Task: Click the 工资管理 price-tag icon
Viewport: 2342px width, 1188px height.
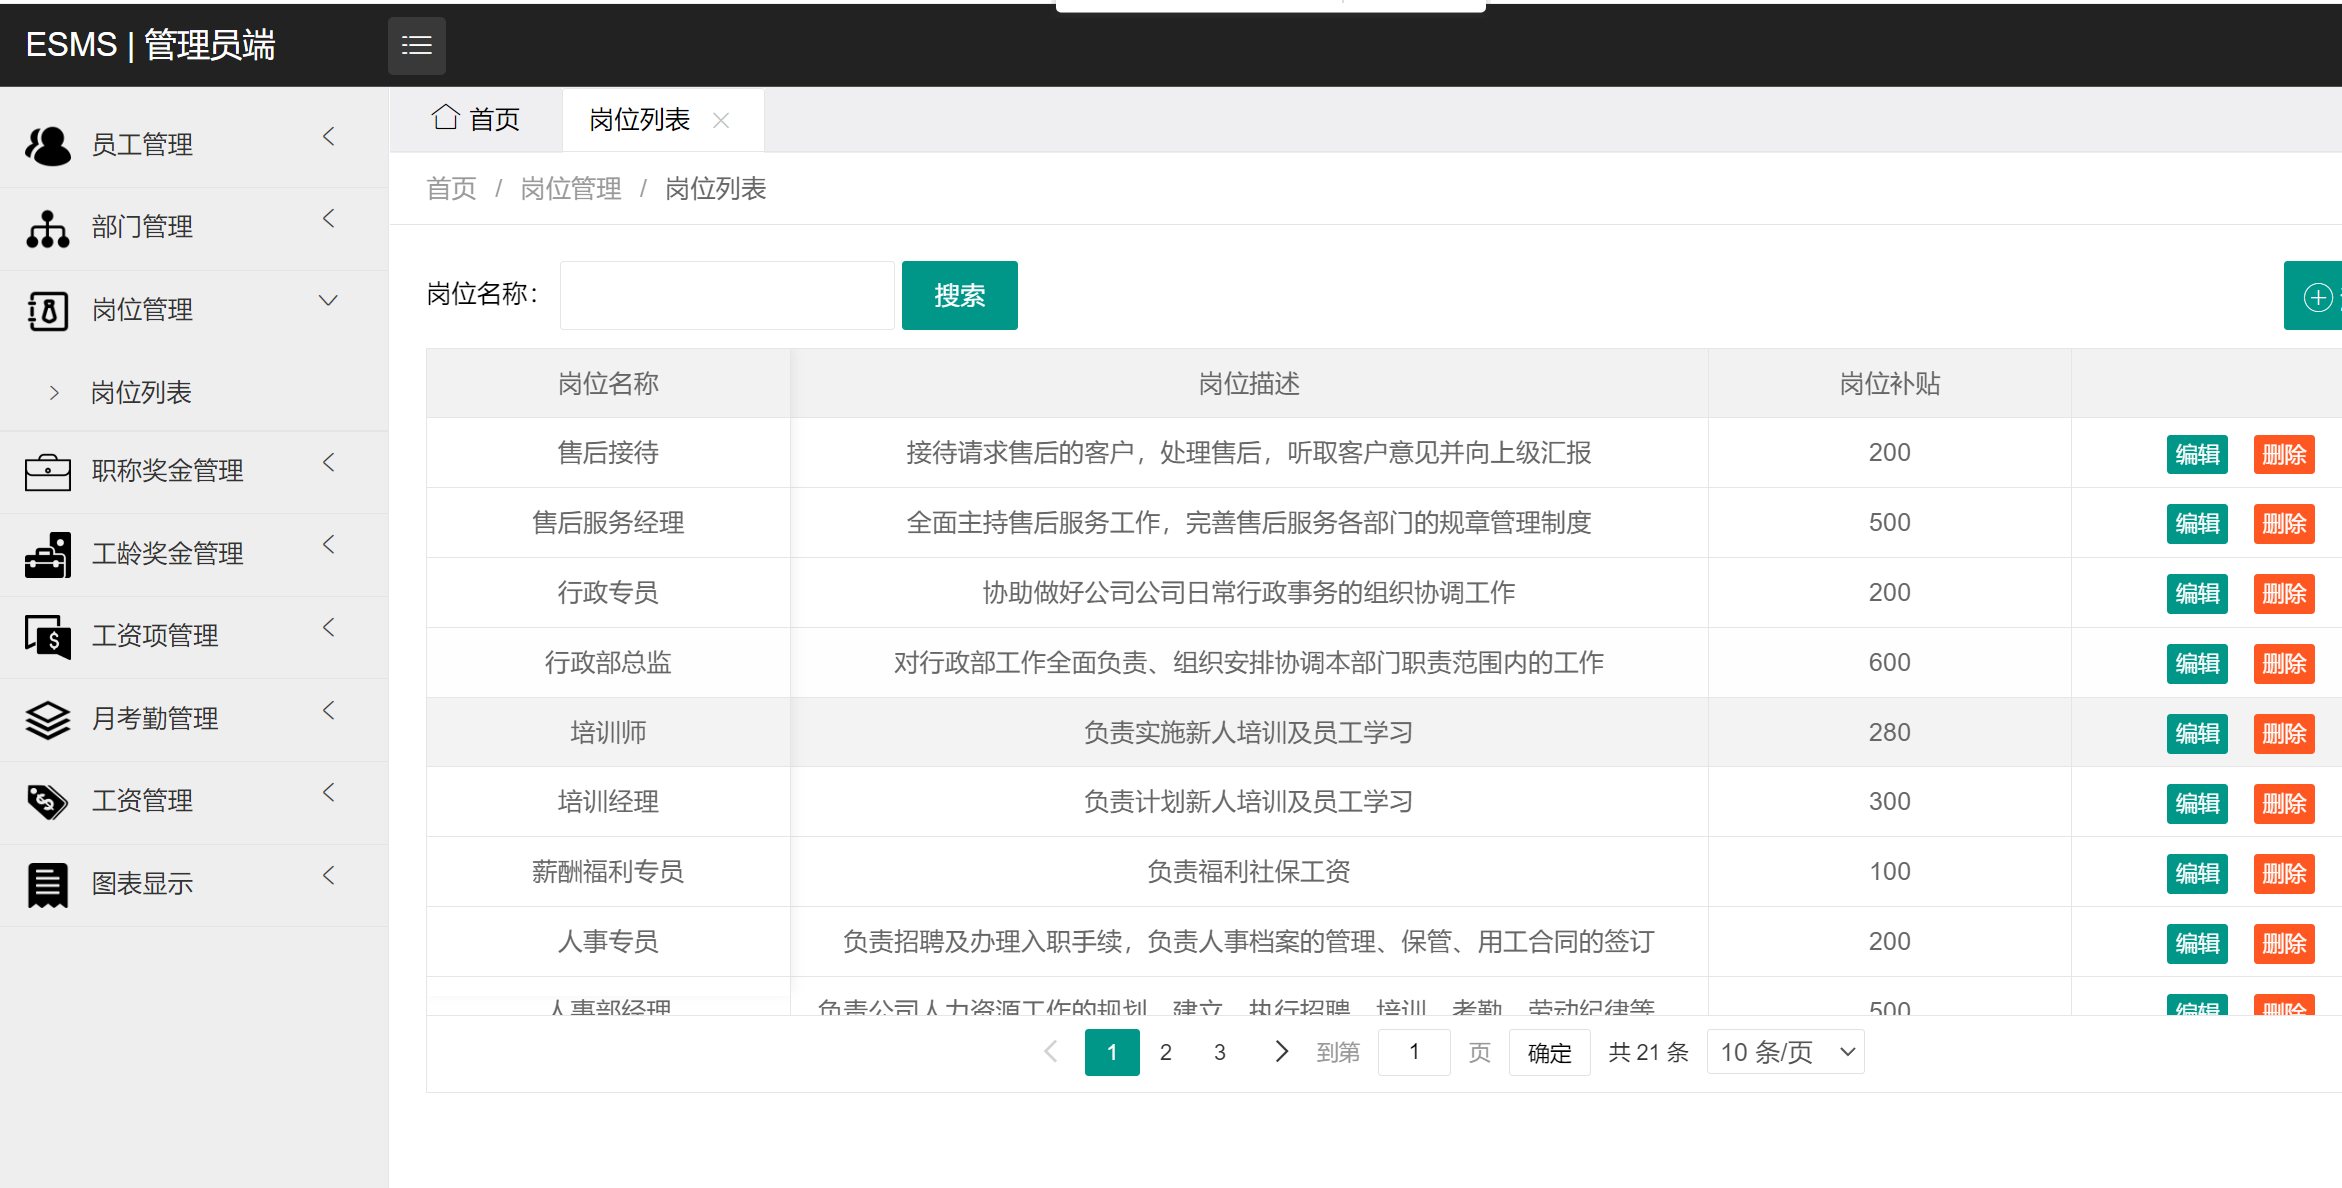Action: click(x=47, y=800)
